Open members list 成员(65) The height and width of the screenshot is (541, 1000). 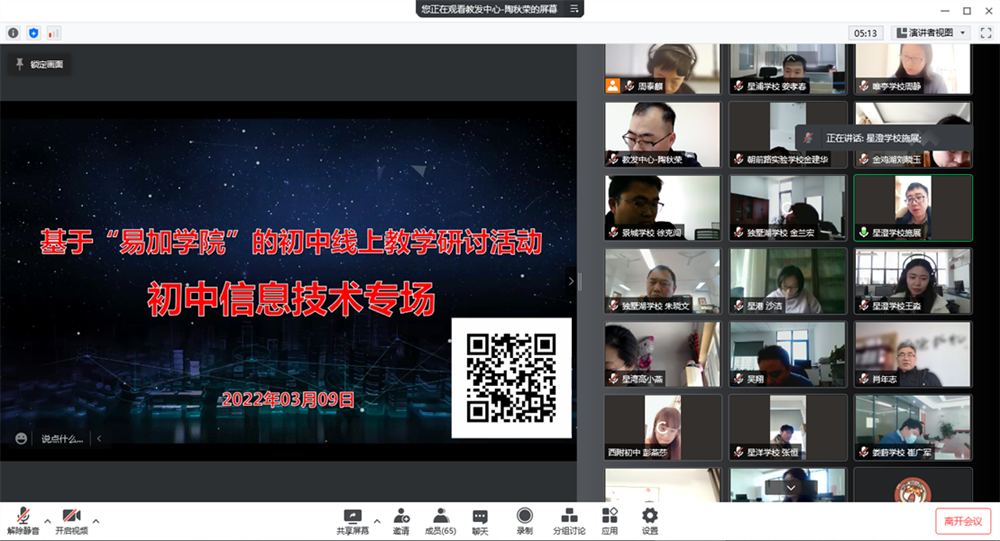[440, 521]
